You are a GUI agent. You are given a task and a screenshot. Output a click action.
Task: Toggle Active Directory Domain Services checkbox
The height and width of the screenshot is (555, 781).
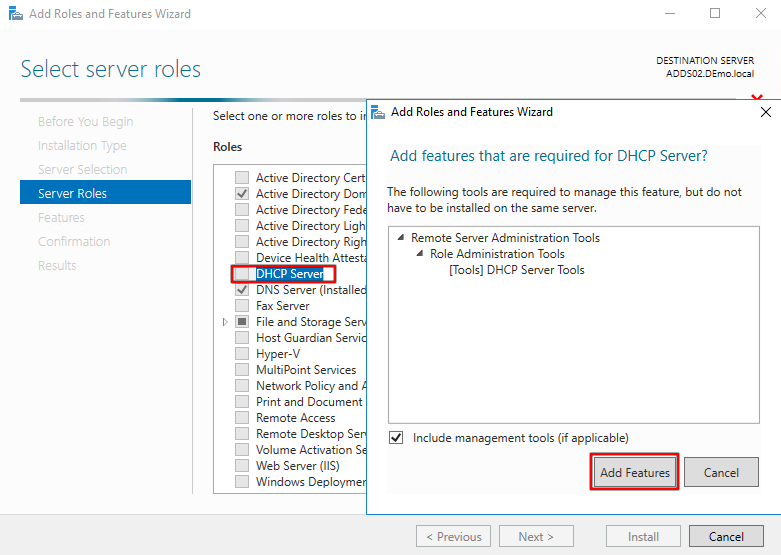tap(242, 193)
